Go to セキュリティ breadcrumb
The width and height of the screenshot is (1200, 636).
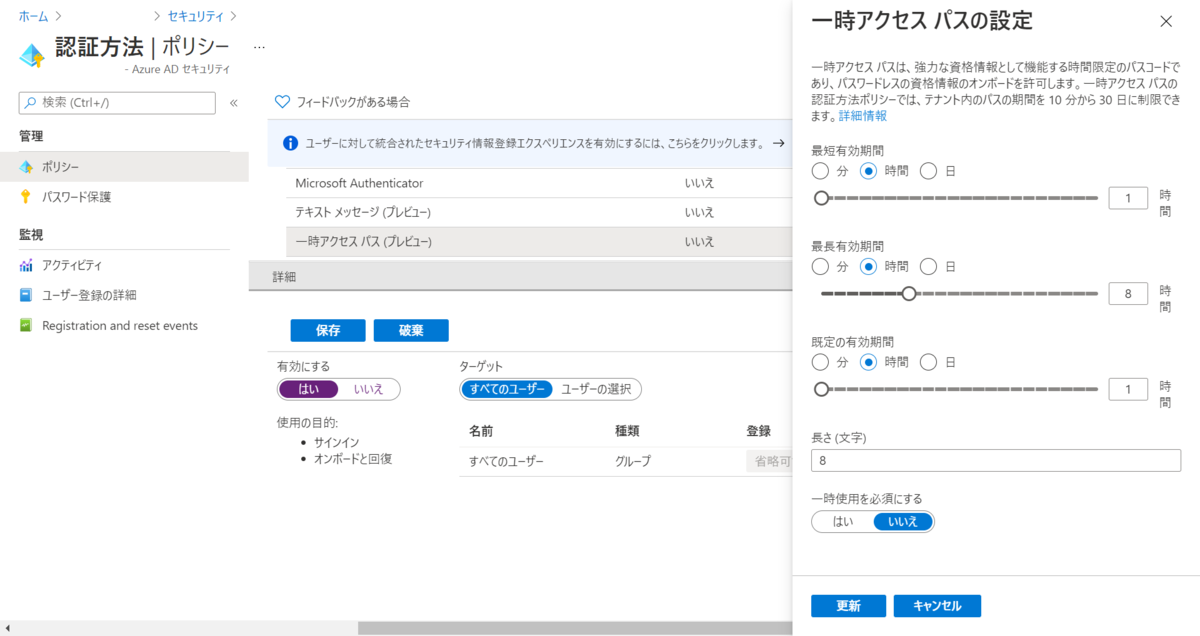[x=194, y=16]
